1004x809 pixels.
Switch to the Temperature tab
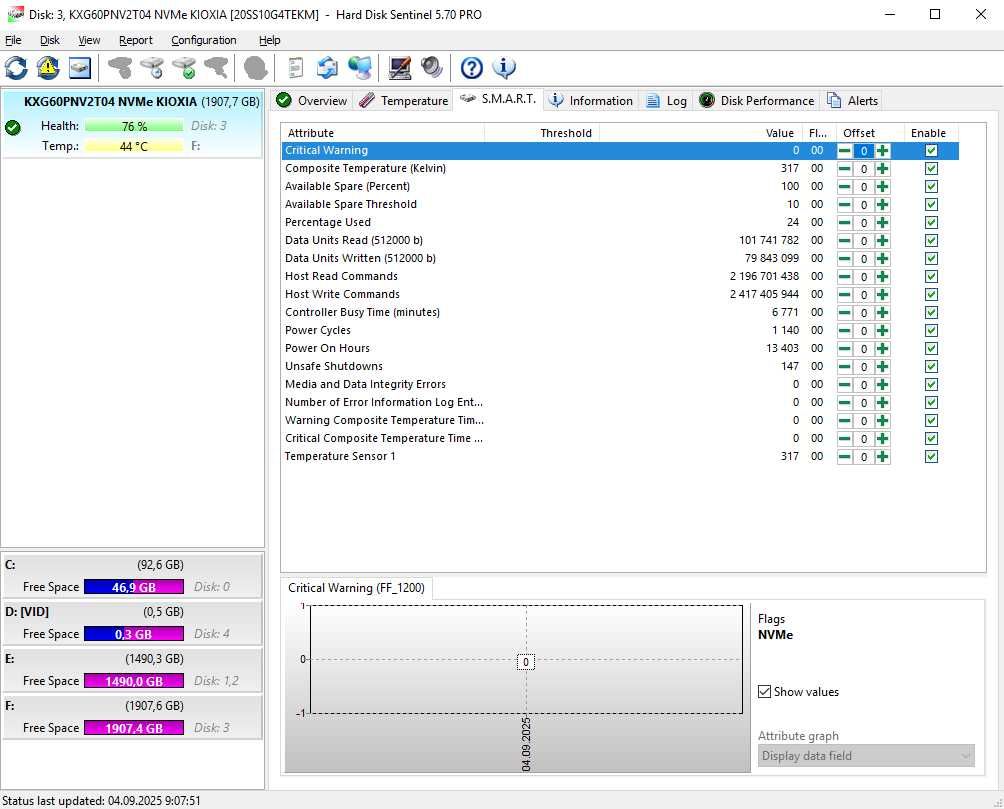point(404,101)
